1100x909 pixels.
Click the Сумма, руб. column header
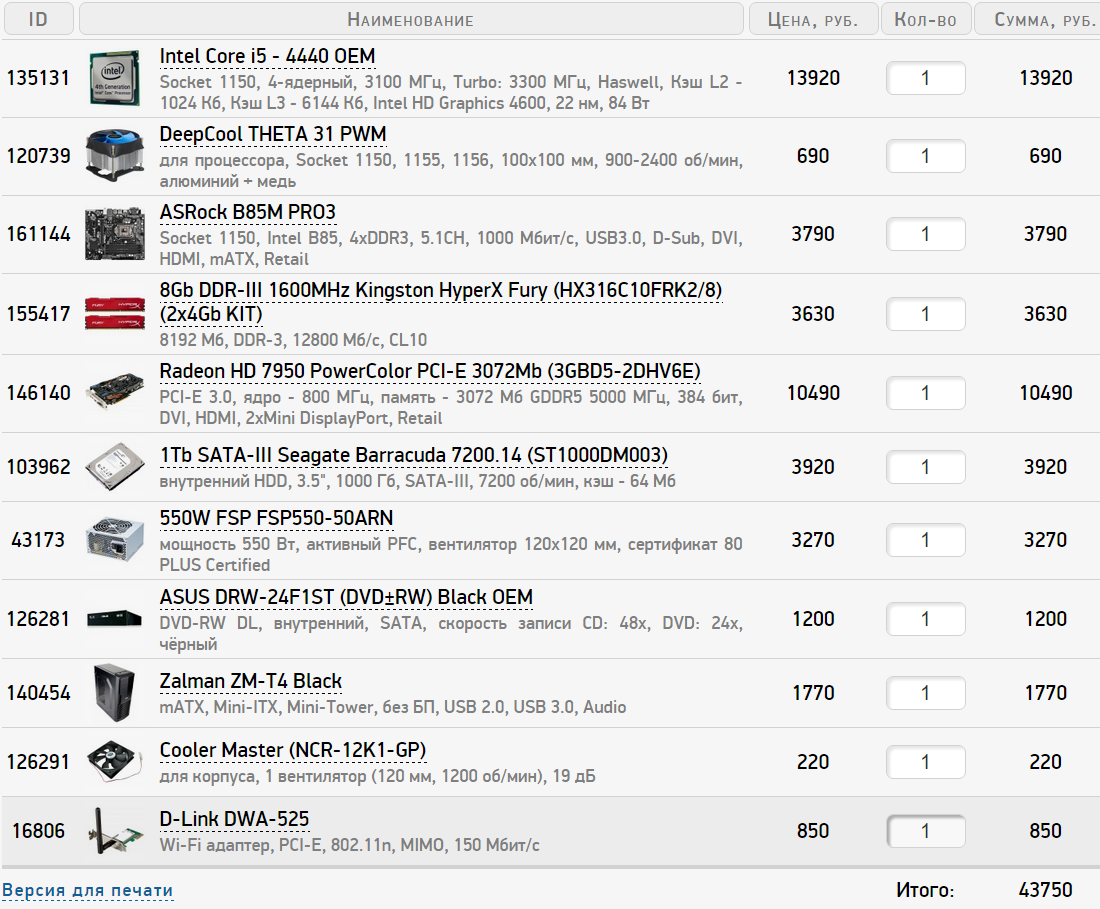pos(1038,19)
